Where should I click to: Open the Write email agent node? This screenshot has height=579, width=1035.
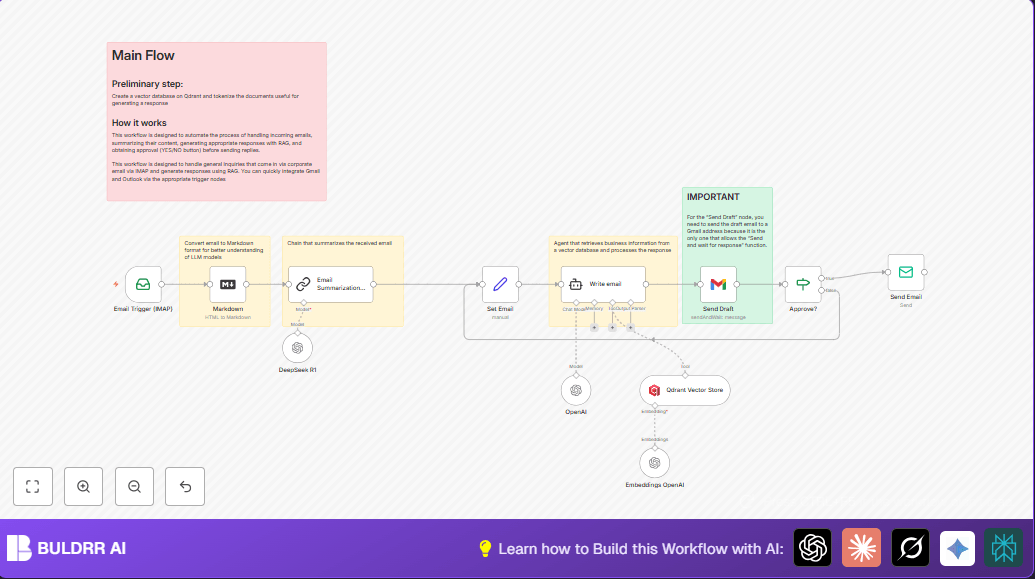603,285
